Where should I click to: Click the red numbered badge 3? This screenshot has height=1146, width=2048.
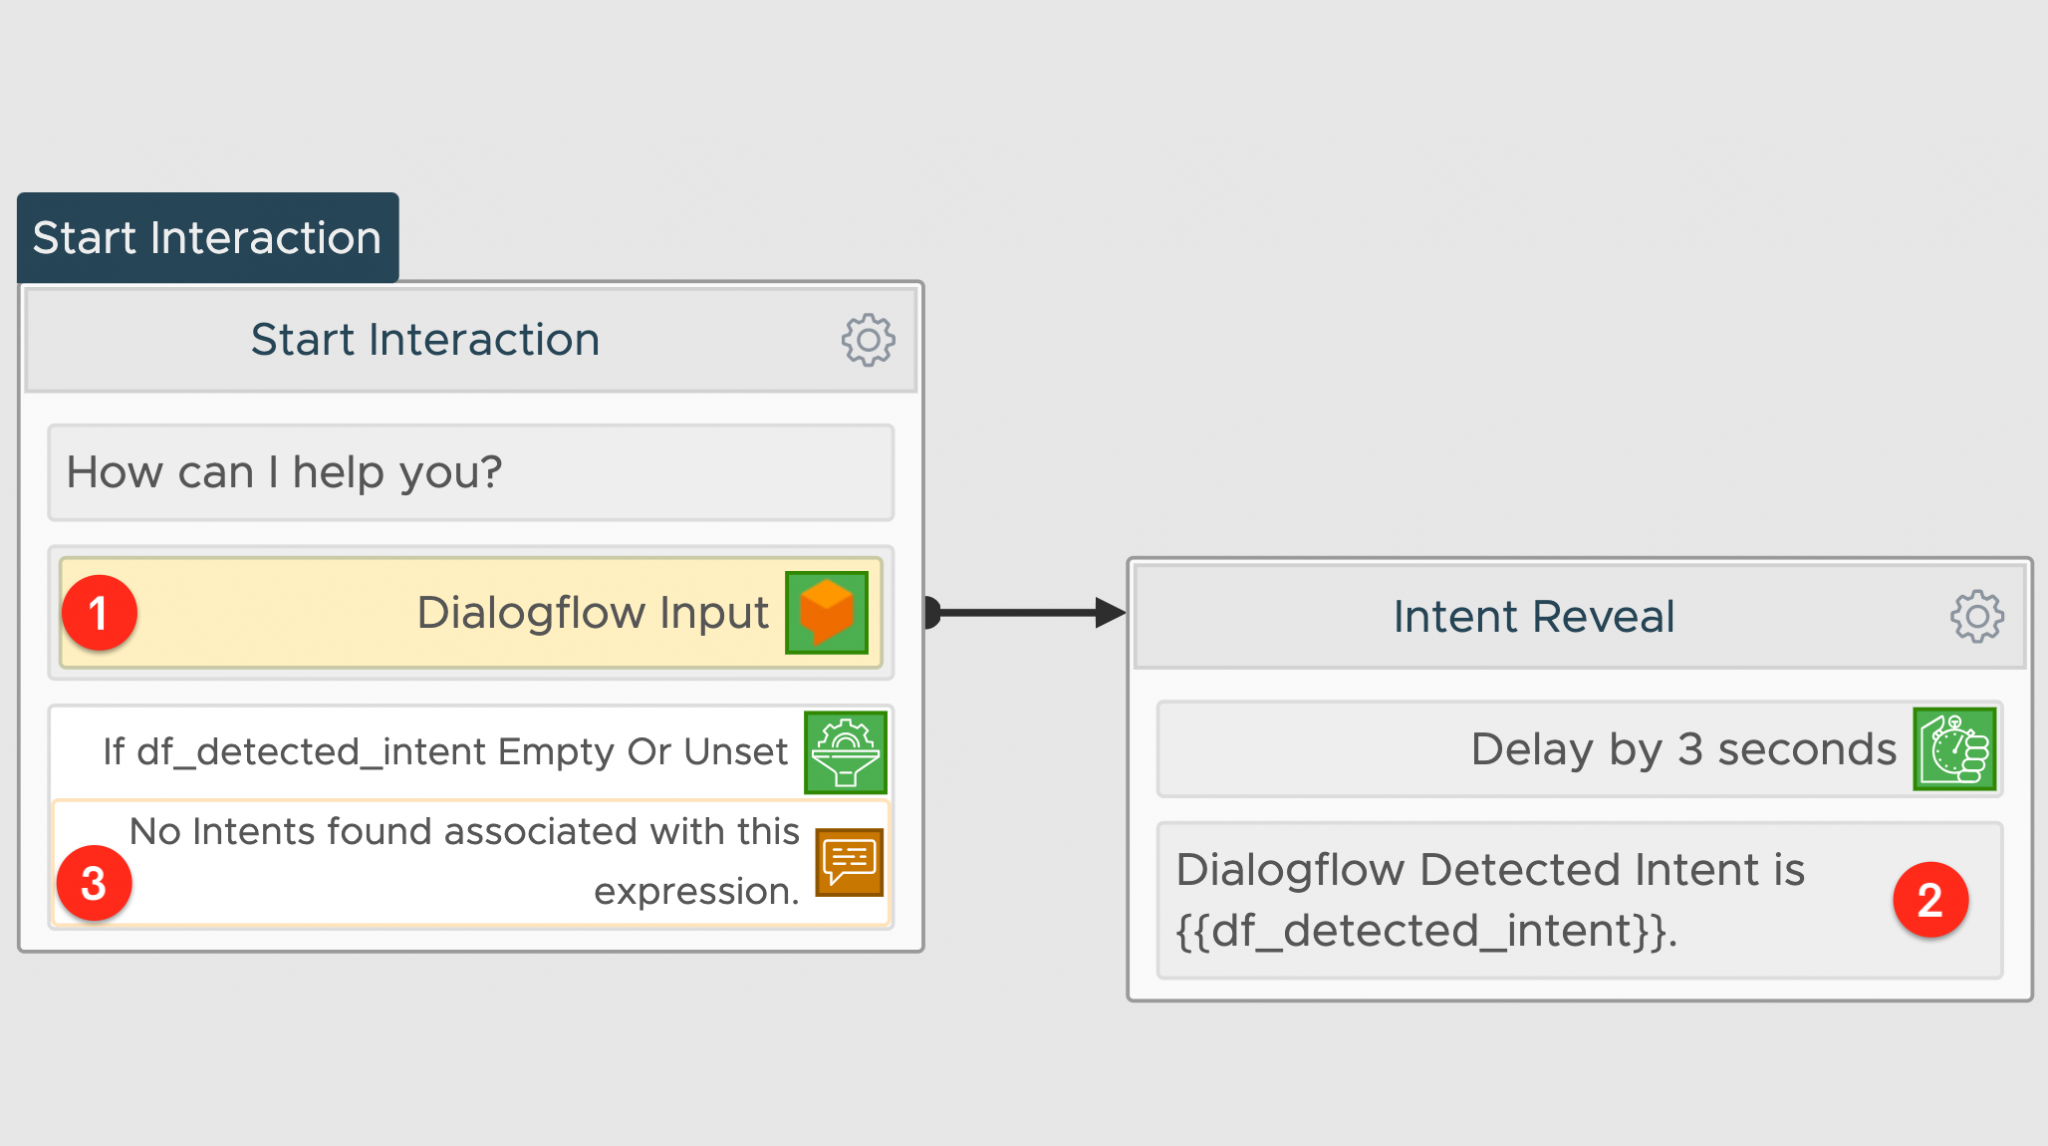point(95,883)
